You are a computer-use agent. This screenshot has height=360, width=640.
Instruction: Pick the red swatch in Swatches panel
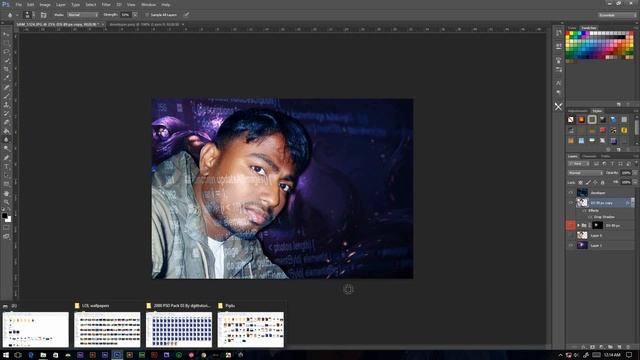[x=568, y=33]
